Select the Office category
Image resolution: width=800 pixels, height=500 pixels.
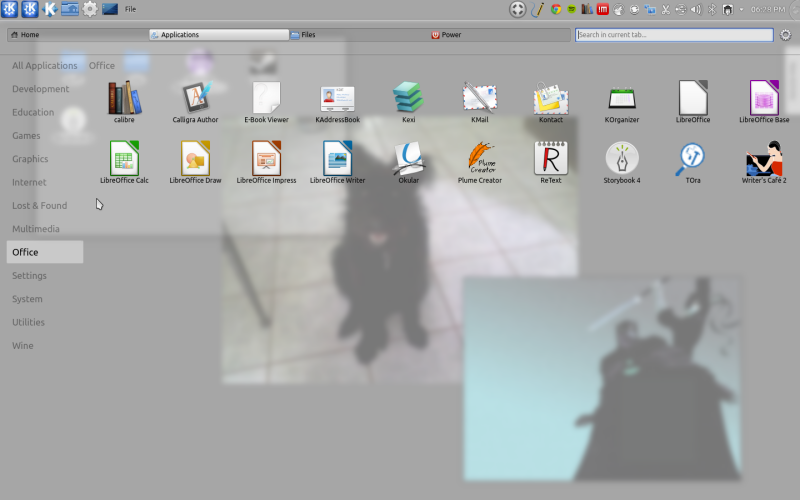click(45, 252)
